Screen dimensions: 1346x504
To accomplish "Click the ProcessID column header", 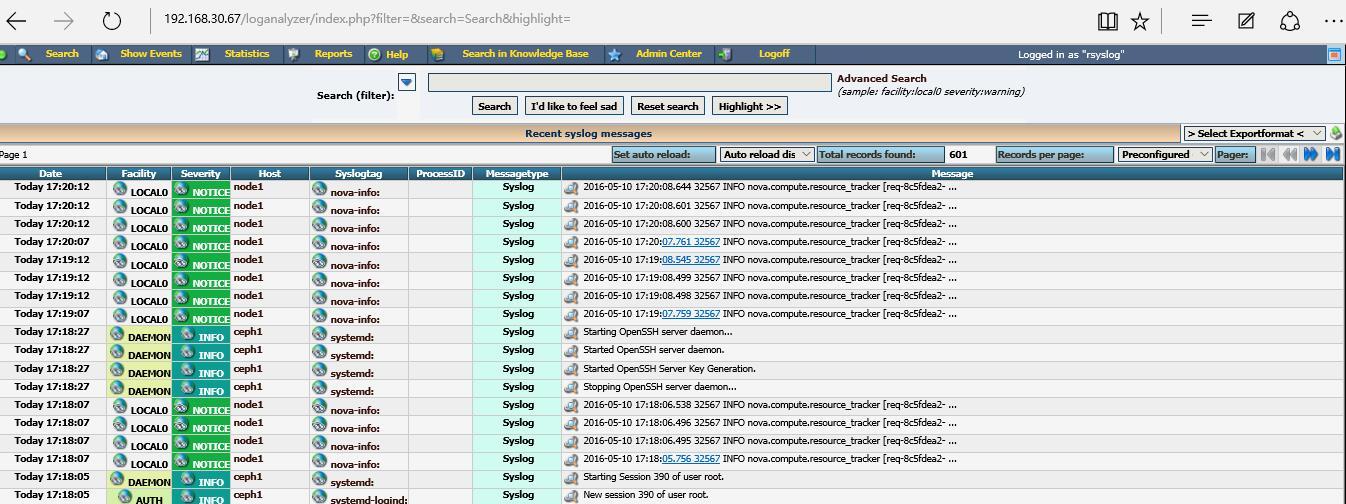I will click(x=440, y=174).
